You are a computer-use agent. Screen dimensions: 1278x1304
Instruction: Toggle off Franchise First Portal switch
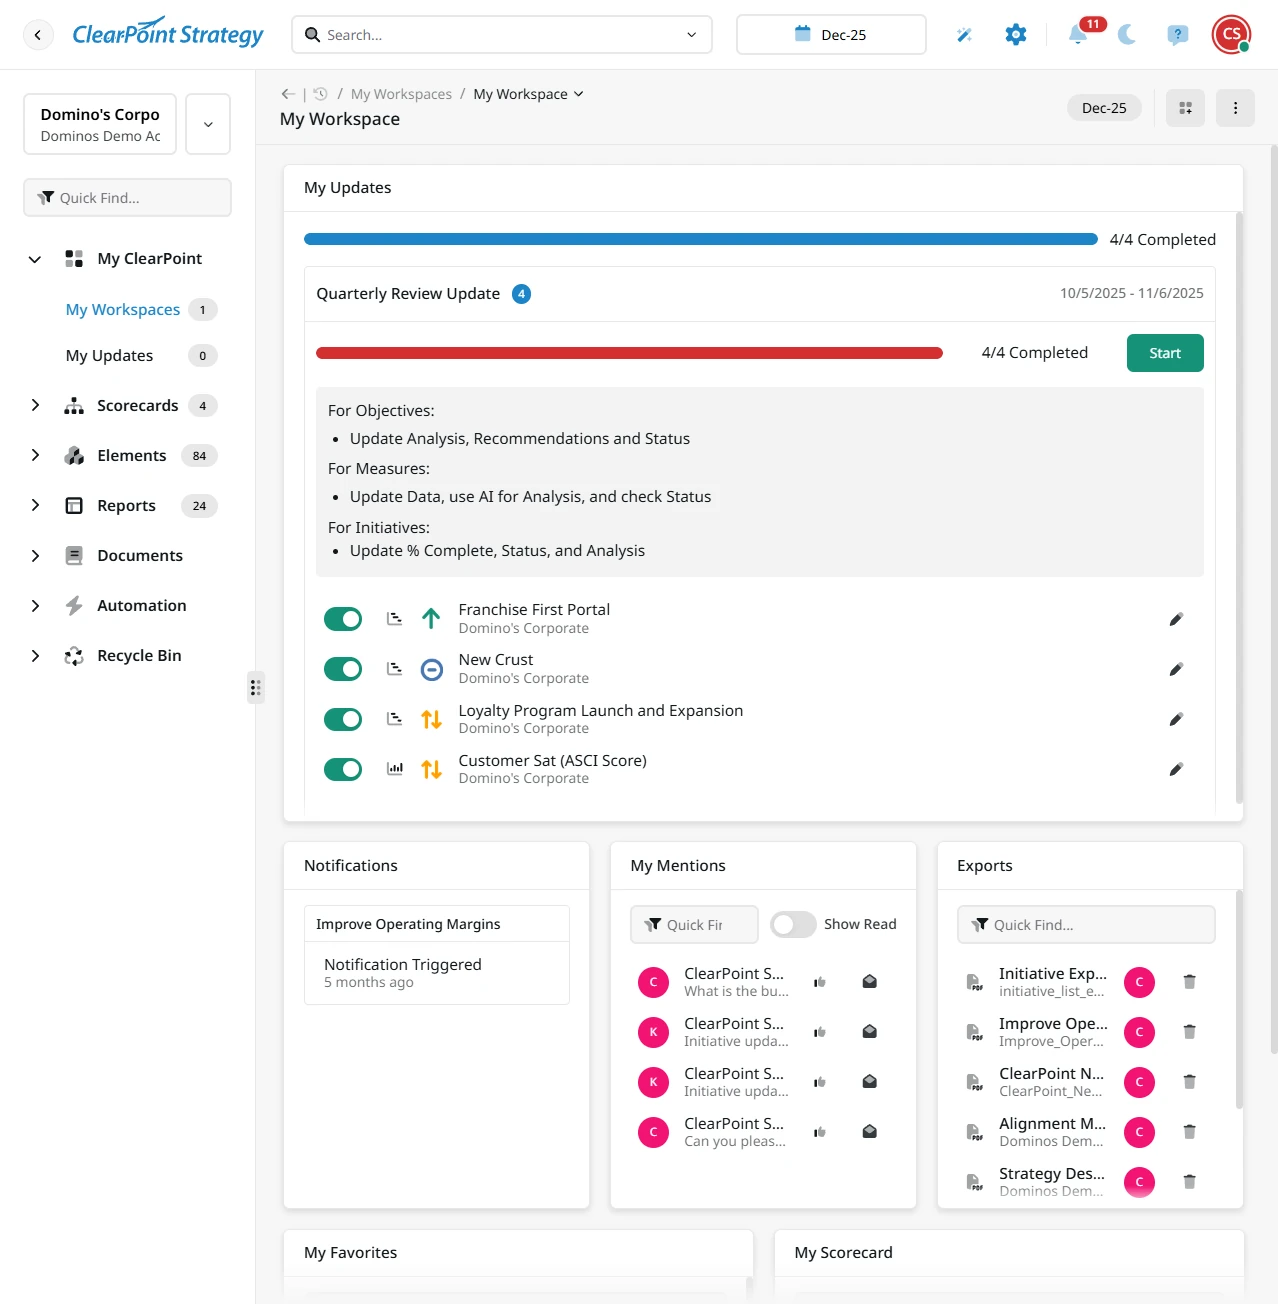click(x=343, y=619)
